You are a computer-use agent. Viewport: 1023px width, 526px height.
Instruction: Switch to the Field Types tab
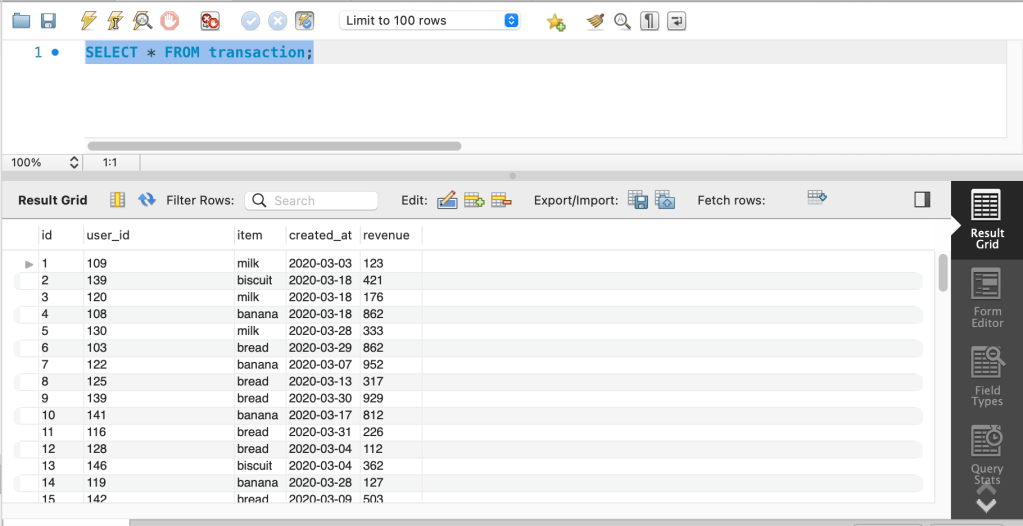pos(986,377)
